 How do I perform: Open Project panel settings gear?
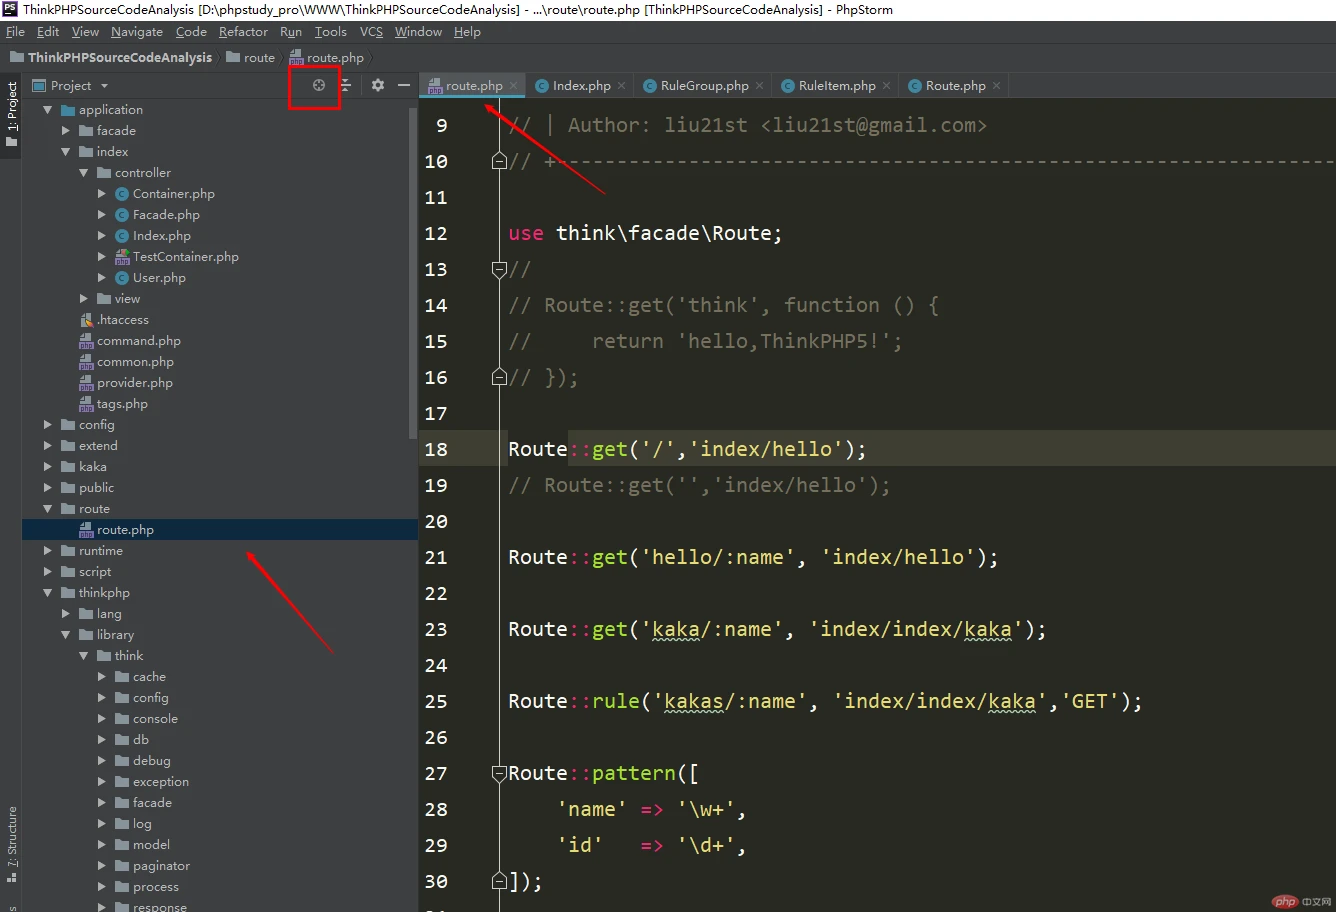coord(377,86)
